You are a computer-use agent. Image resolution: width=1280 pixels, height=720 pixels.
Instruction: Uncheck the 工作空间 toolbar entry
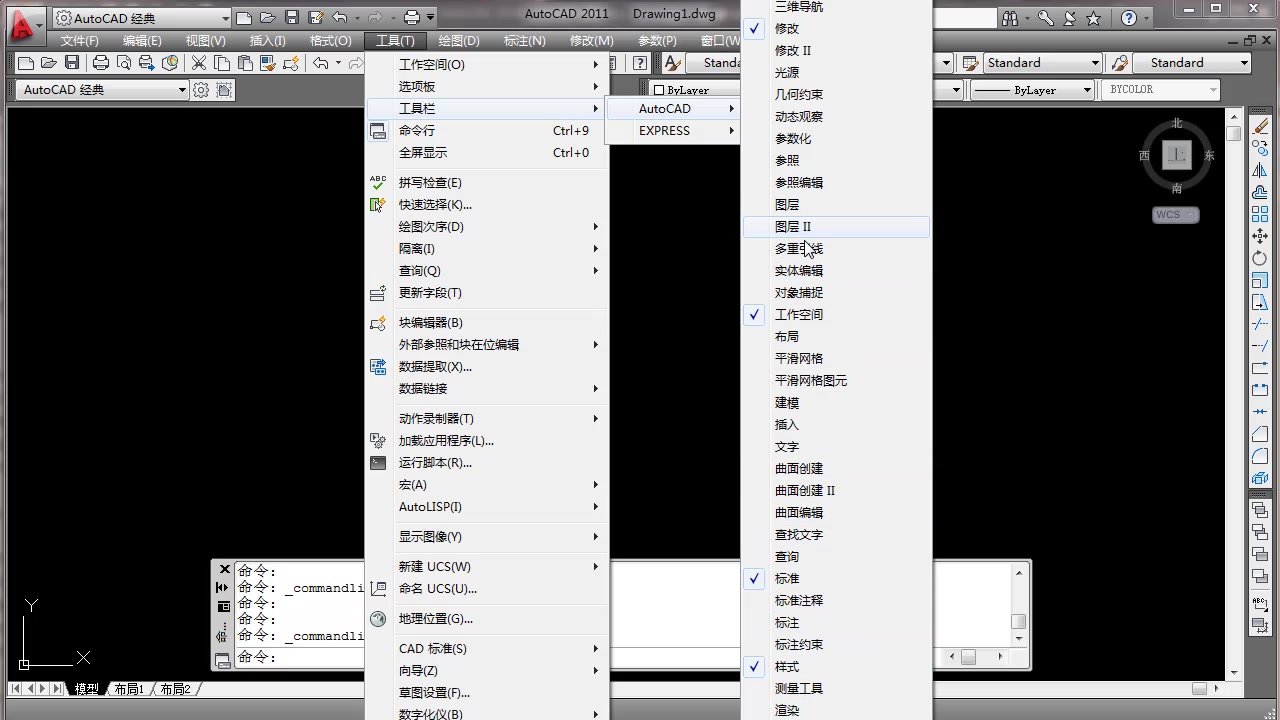(x=836, y=315)
